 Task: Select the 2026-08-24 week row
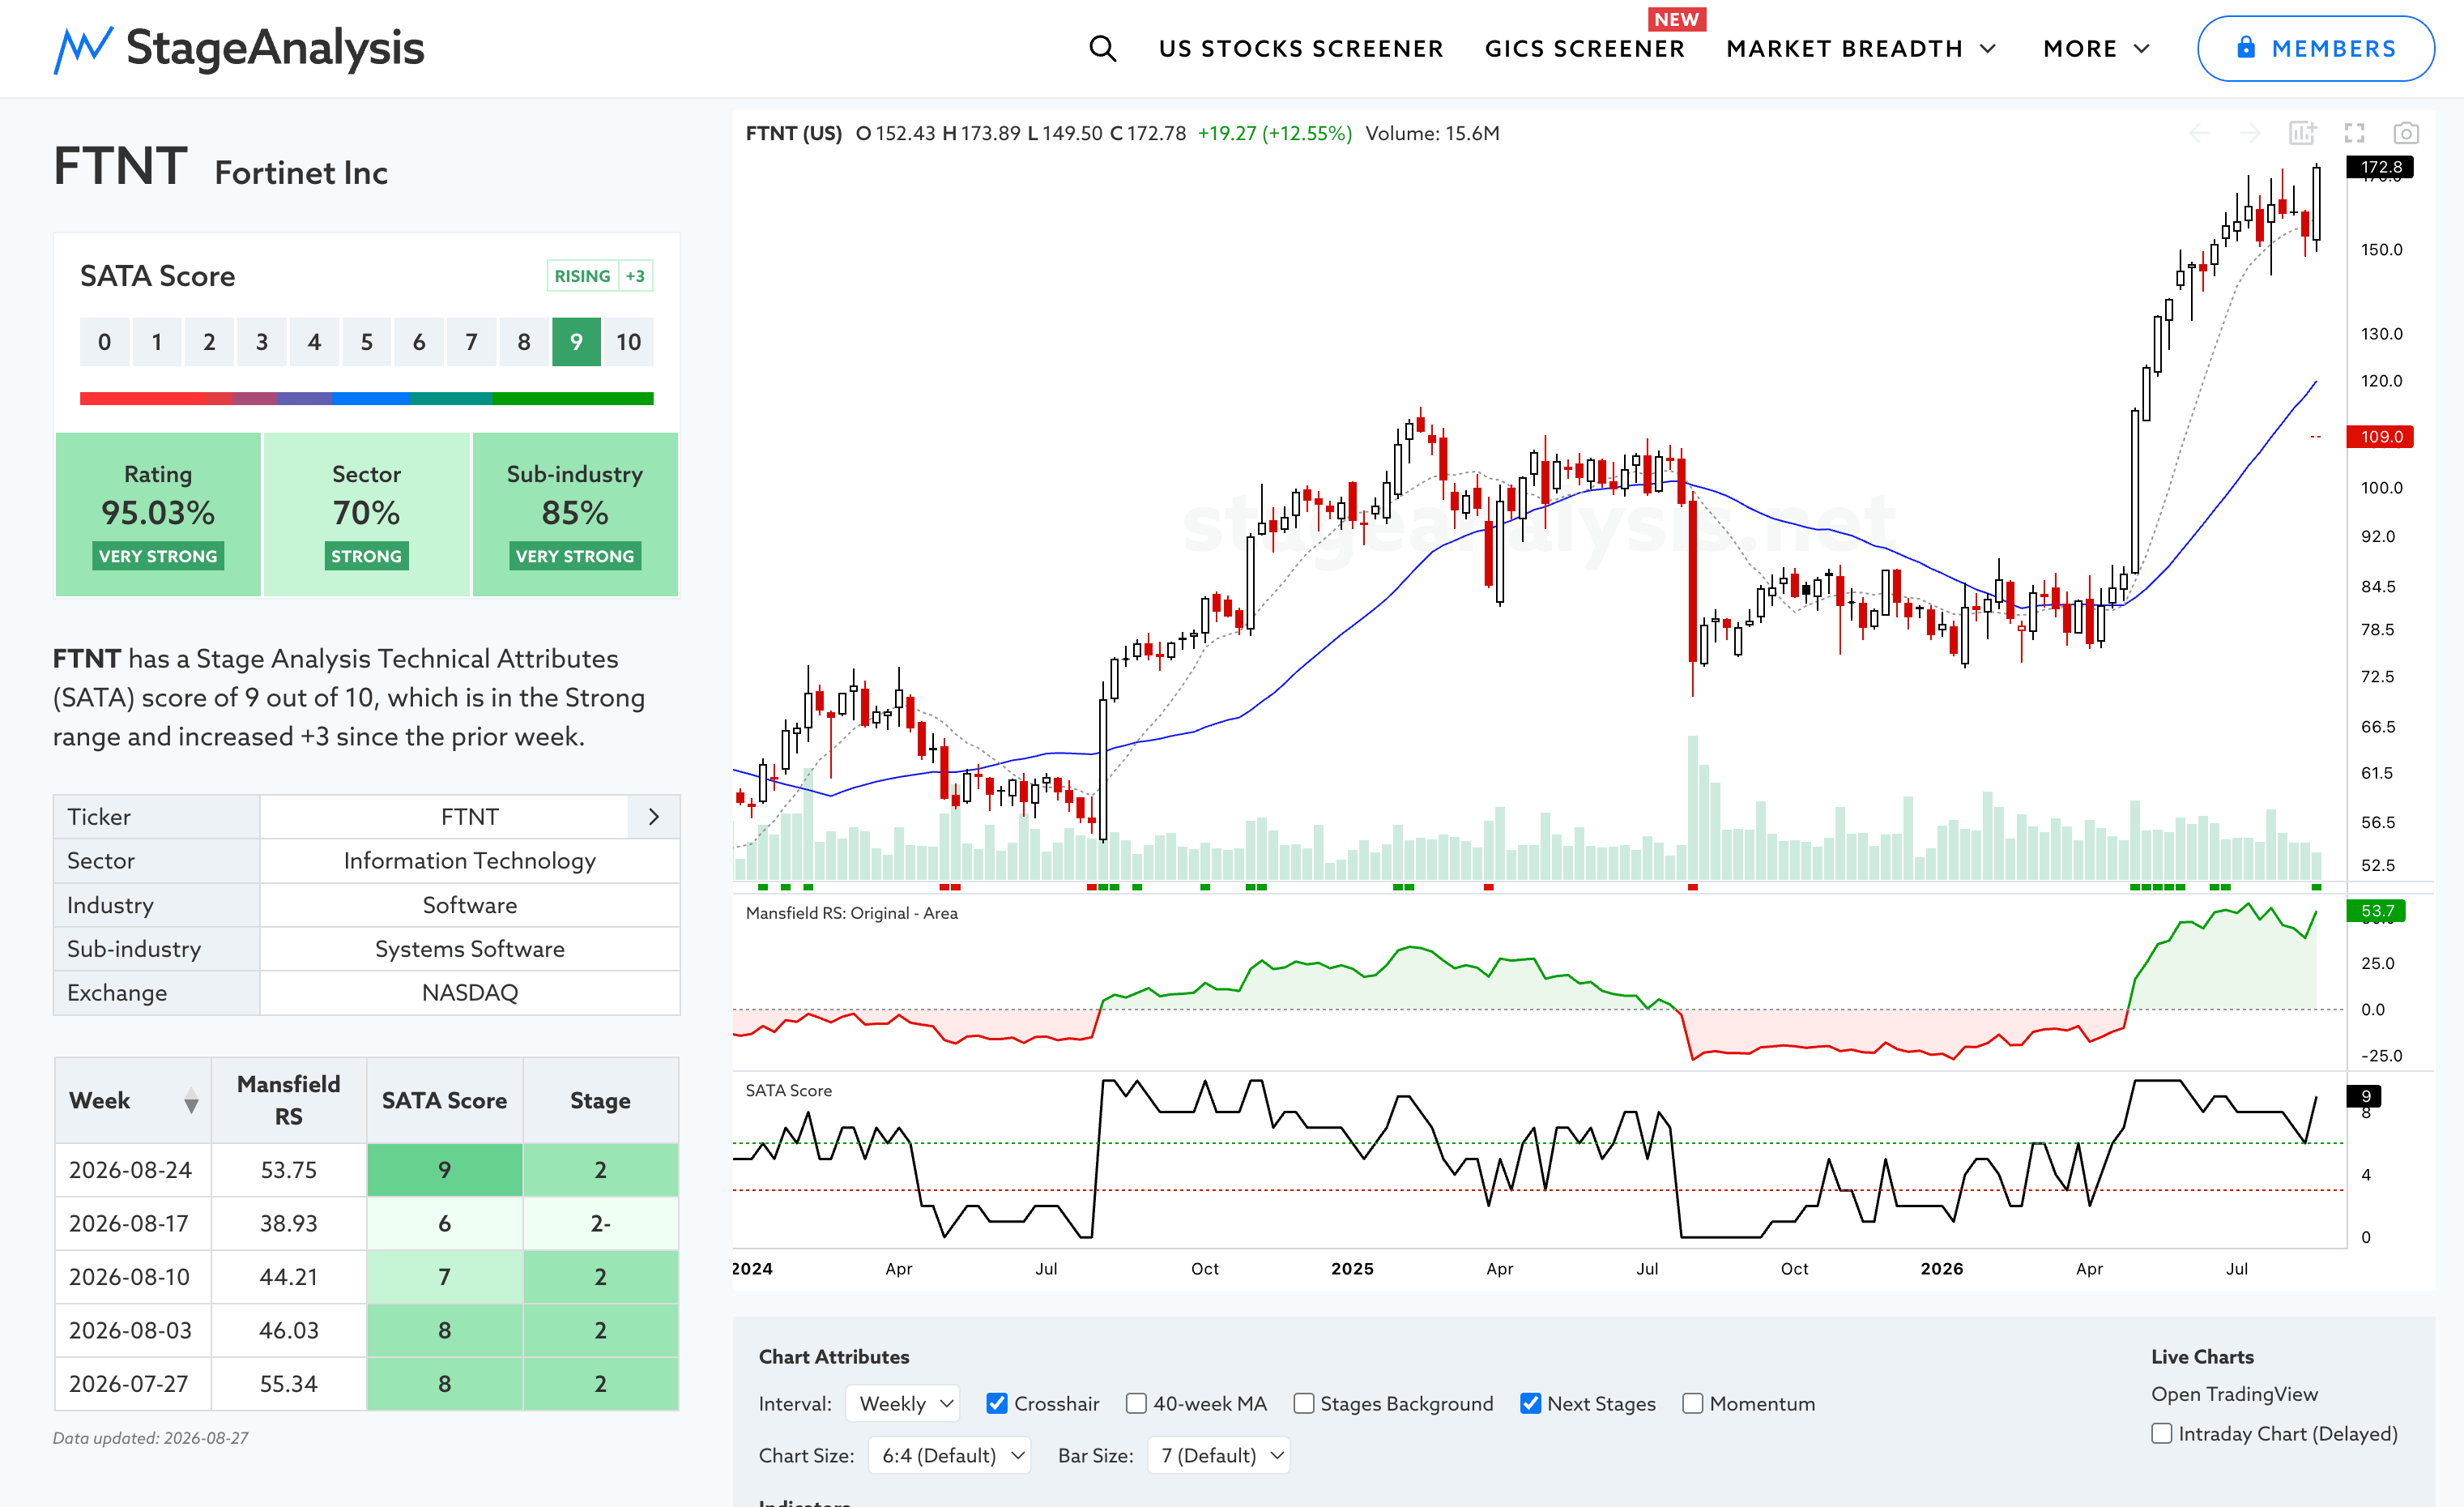pos(367,1170)
